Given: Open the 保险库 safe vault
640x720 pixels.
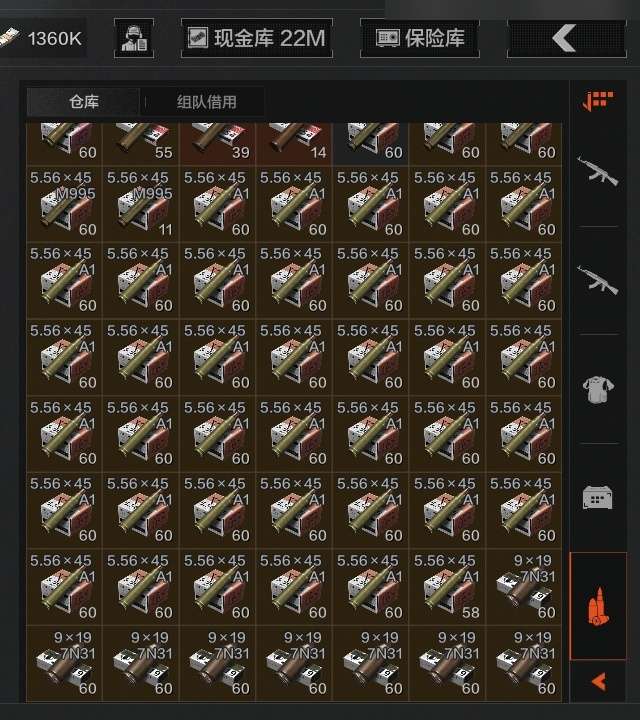Looking at the screenshot, I should tap(420, 38).
